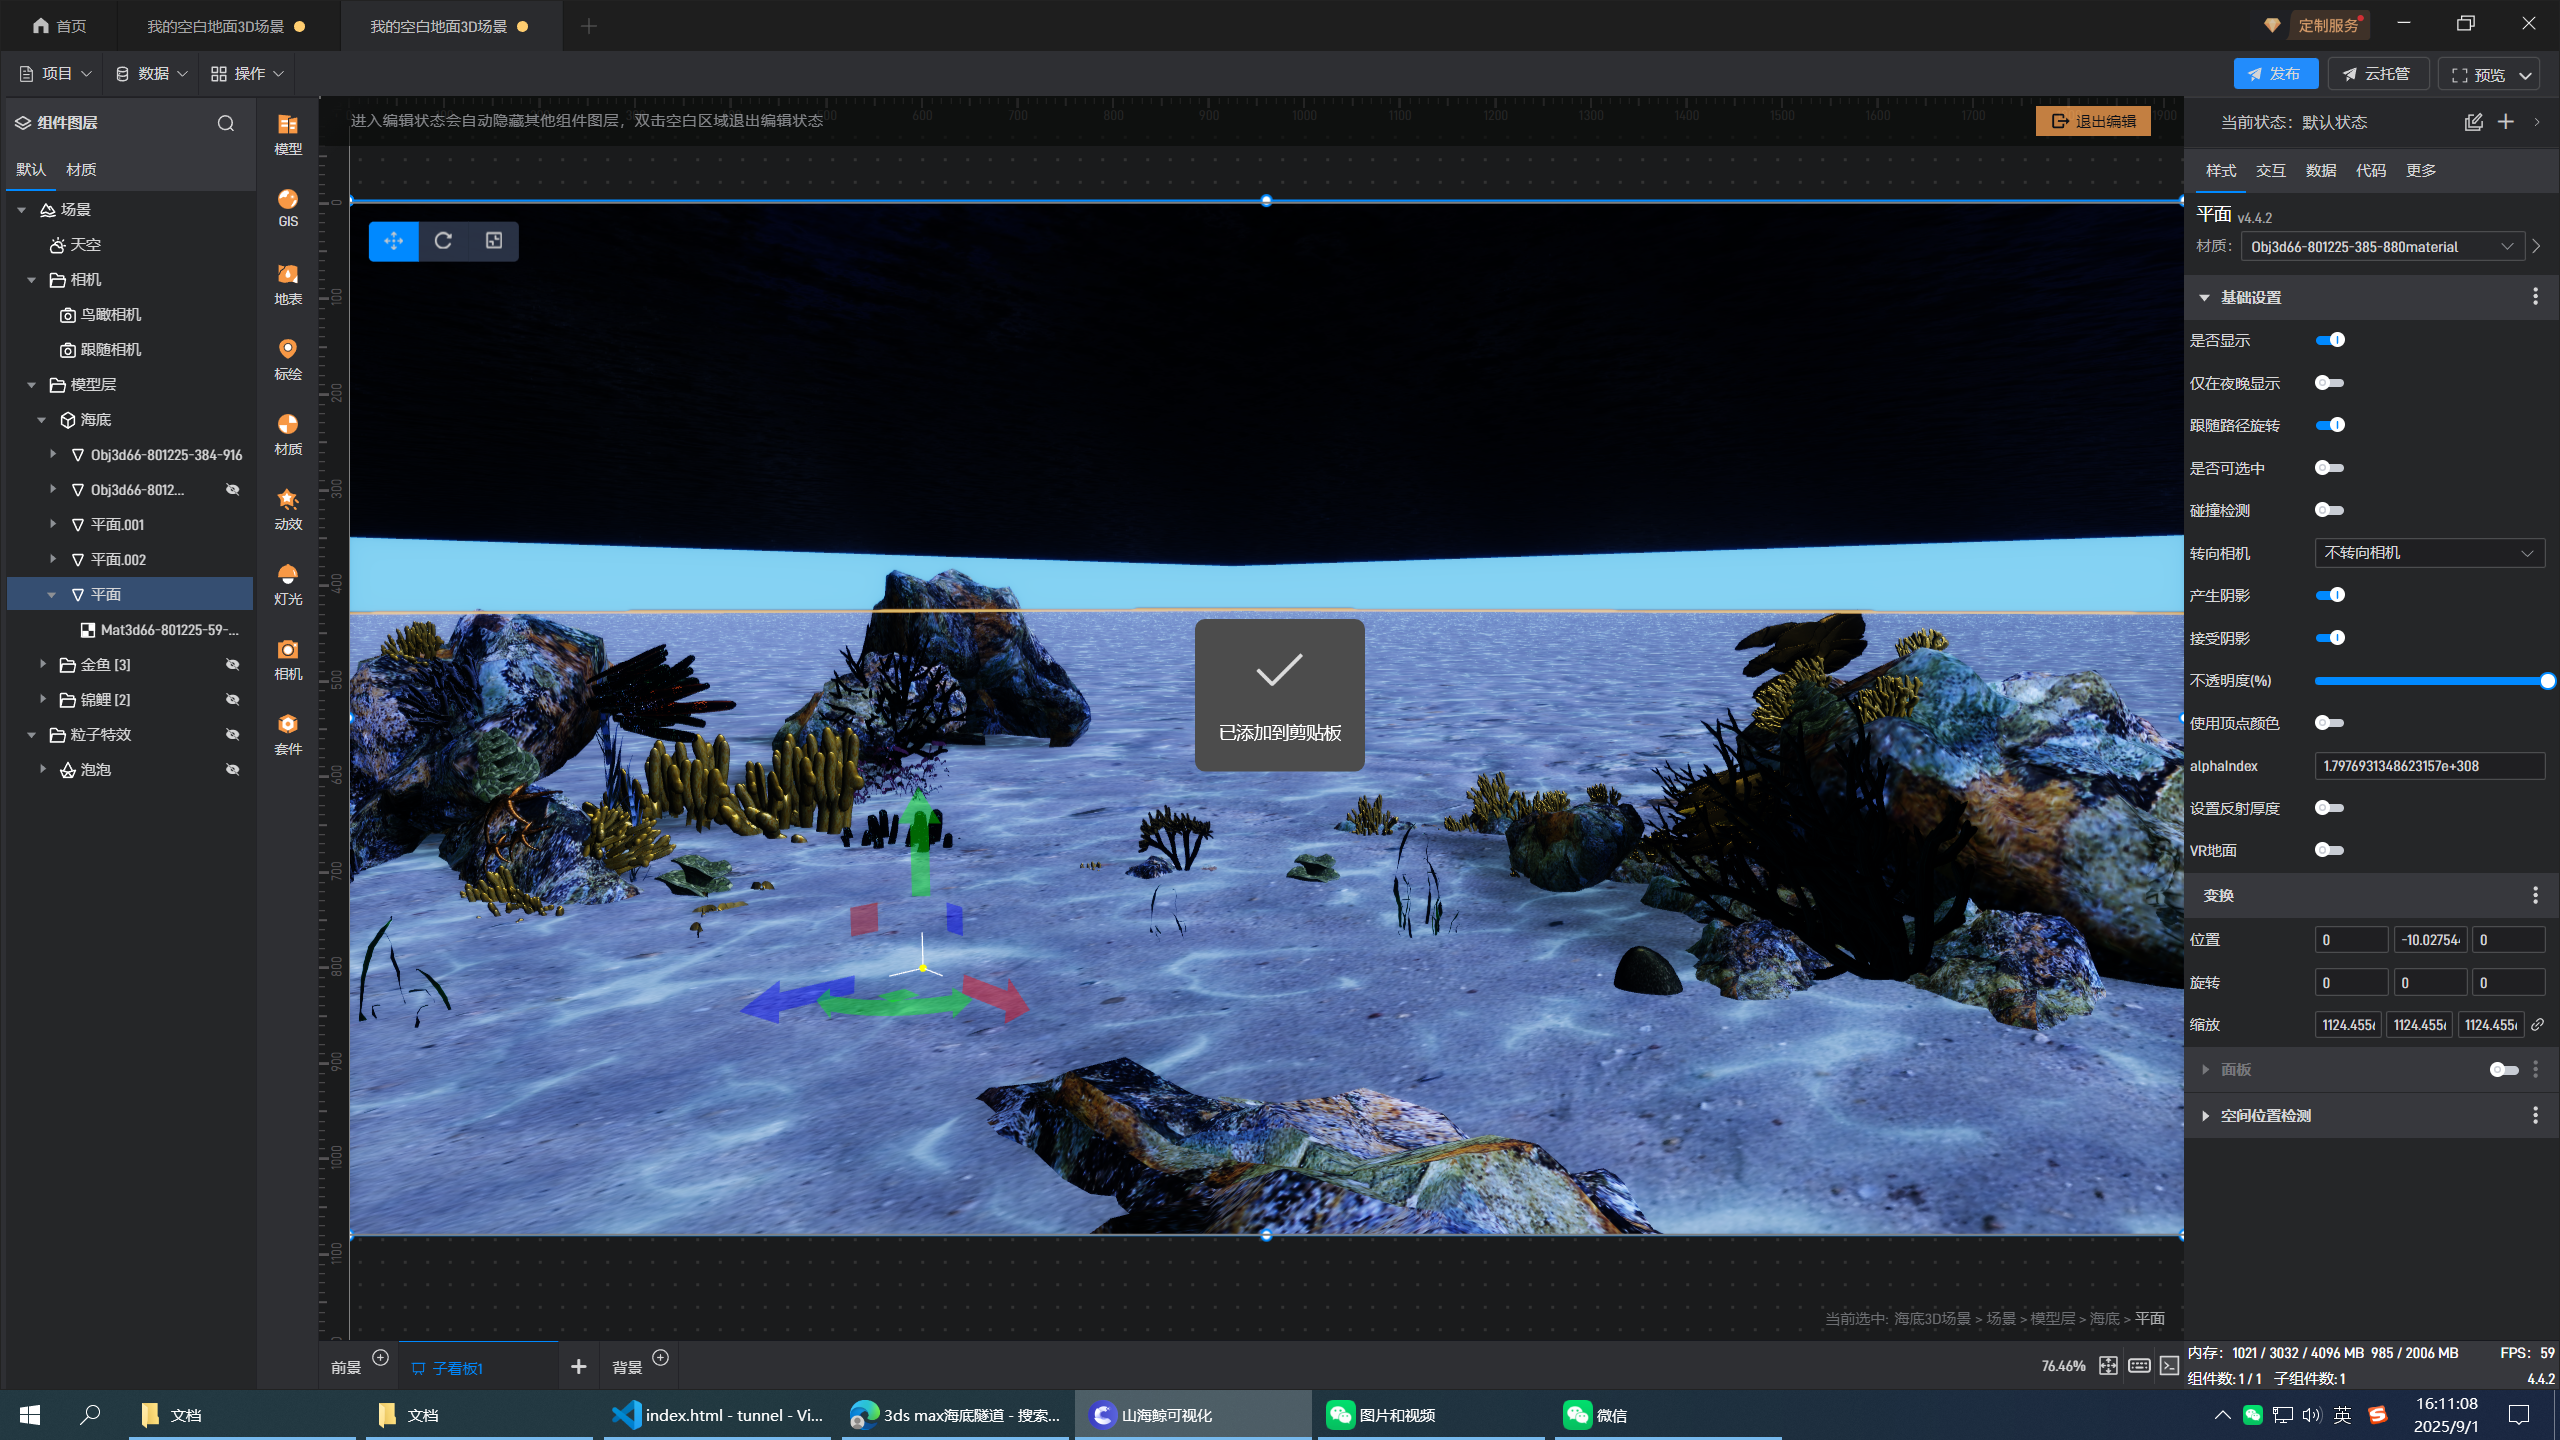Viewport: 2560px width, 1440px height.
Task: Toggle 跟随路径旋转 switch
Action: pyautogui.click(x=2330, y=425)
